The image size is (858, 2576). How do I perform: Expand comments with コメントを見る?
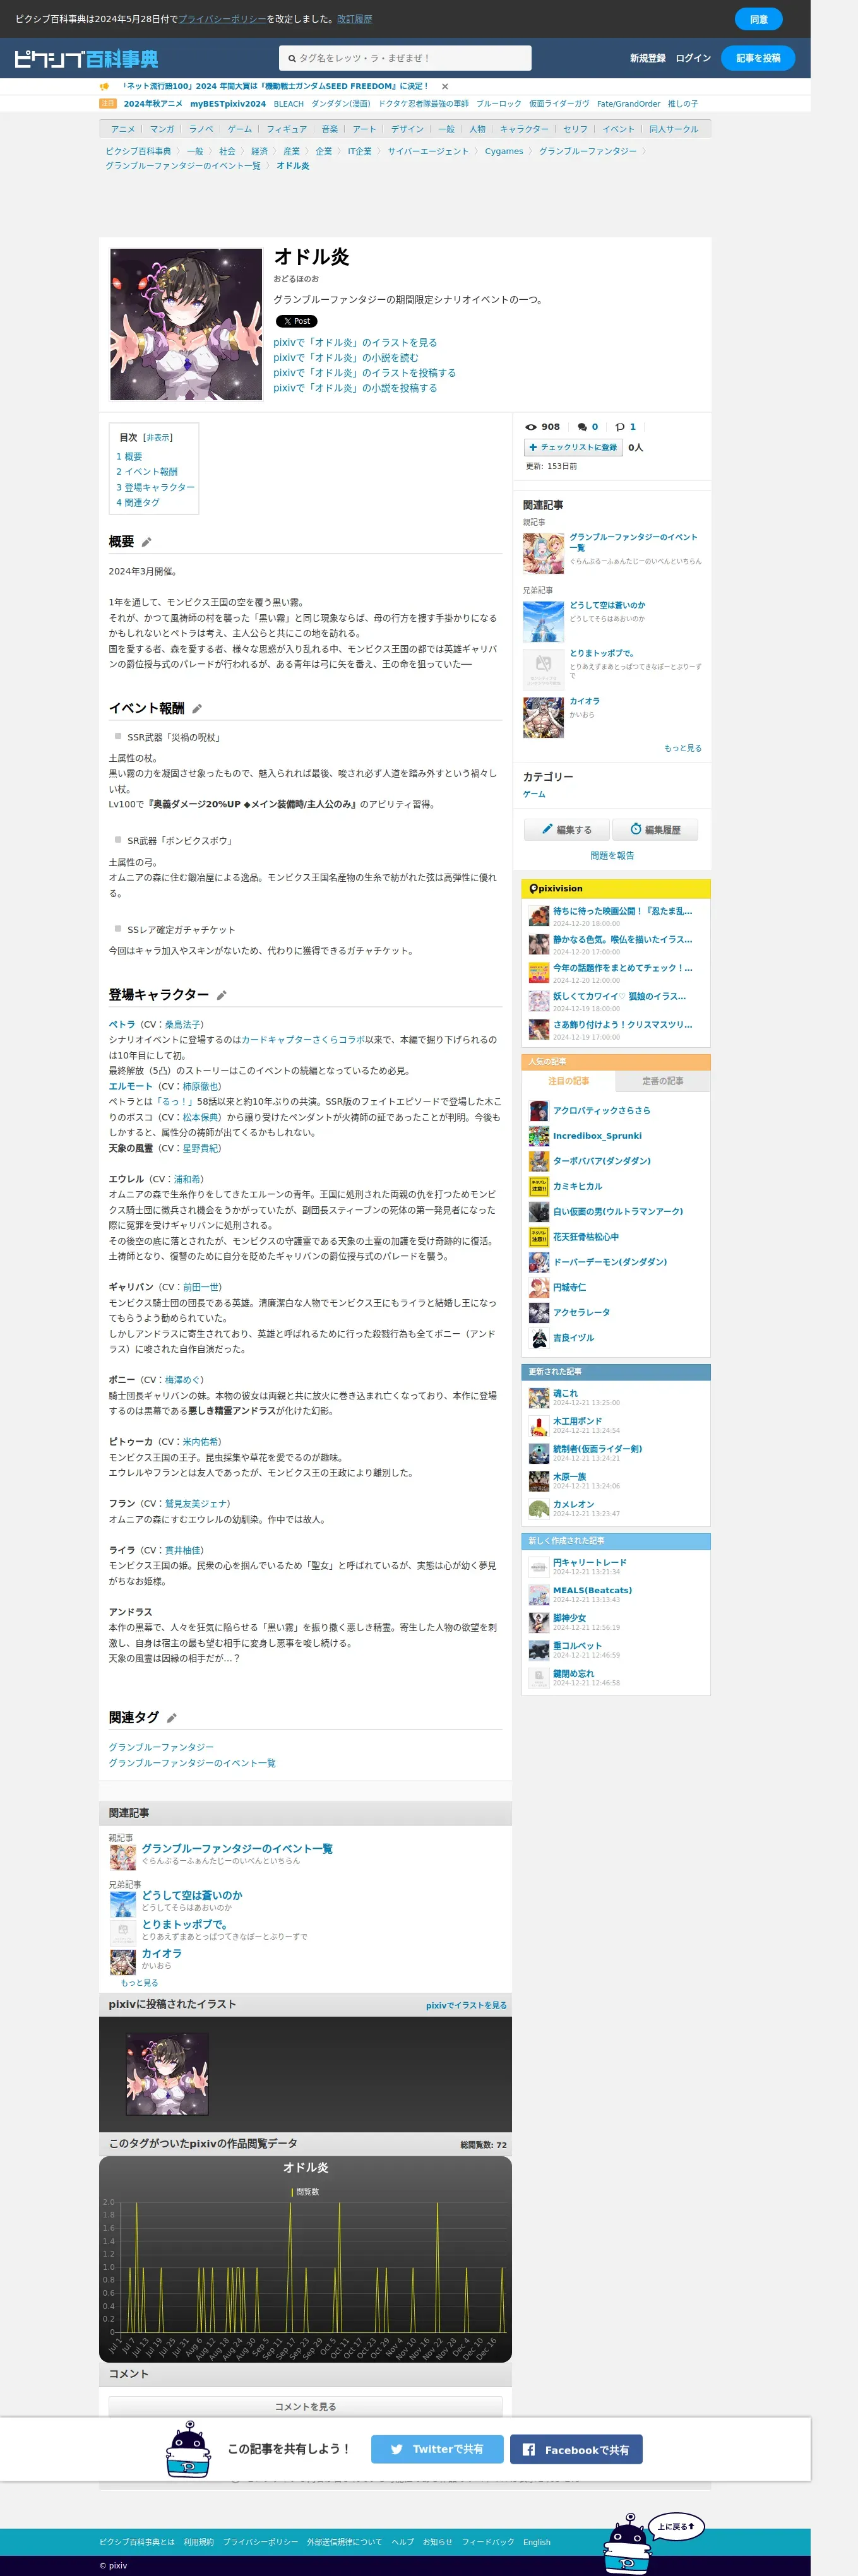click(305, 2406)
